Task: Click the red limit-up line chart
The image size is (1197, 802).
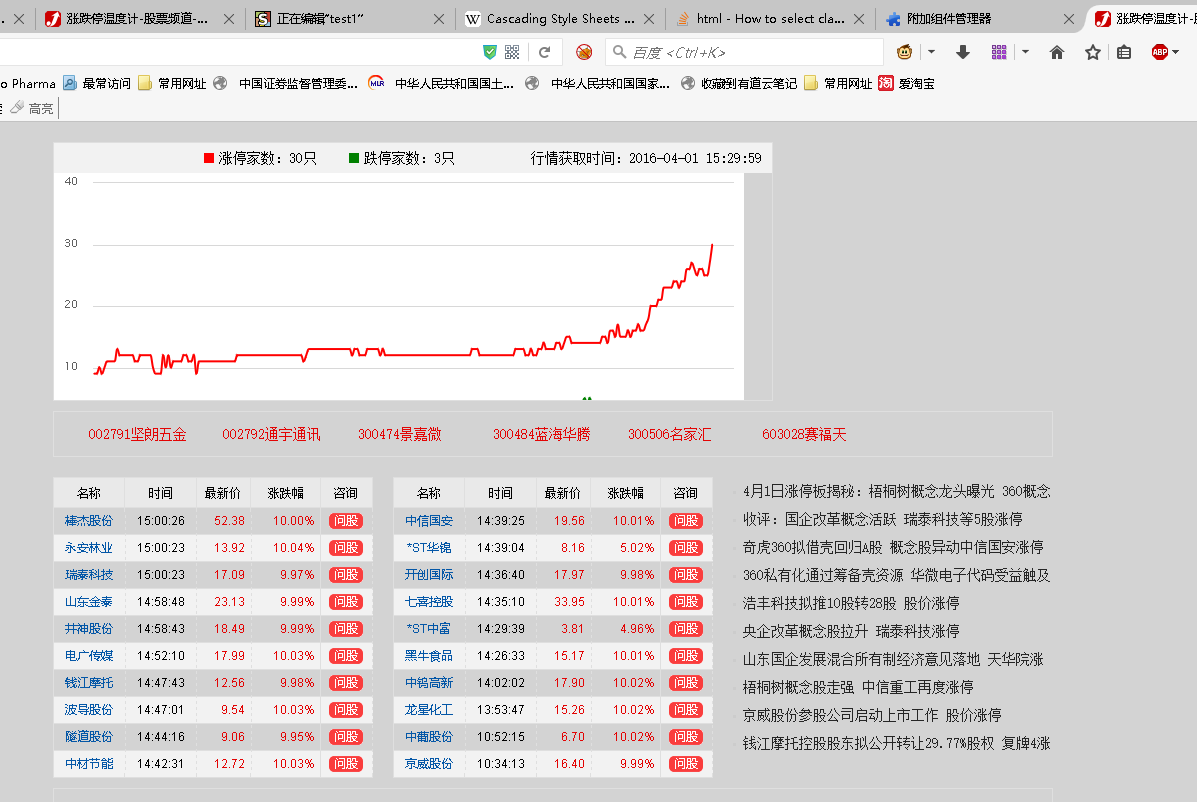Action: pos(403,309)
